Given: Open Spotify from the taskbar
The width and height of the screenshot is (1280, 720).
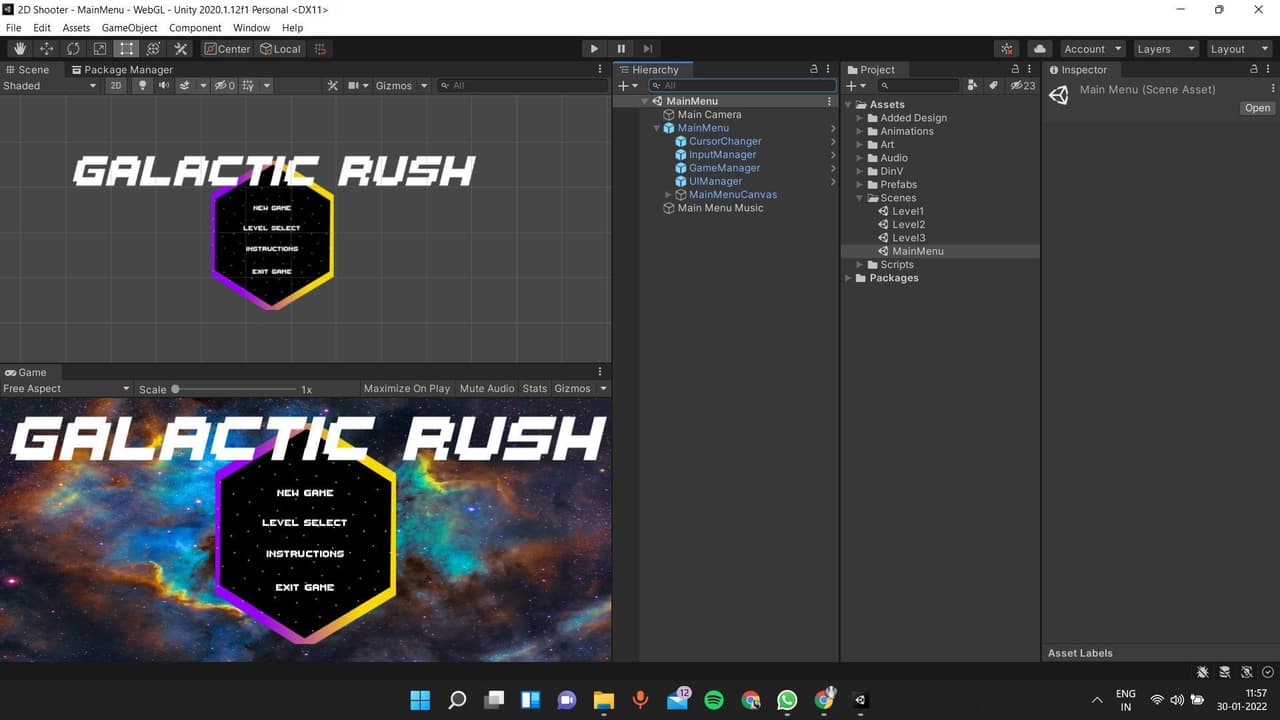Looking at the screenshot, I should point(714,700).
